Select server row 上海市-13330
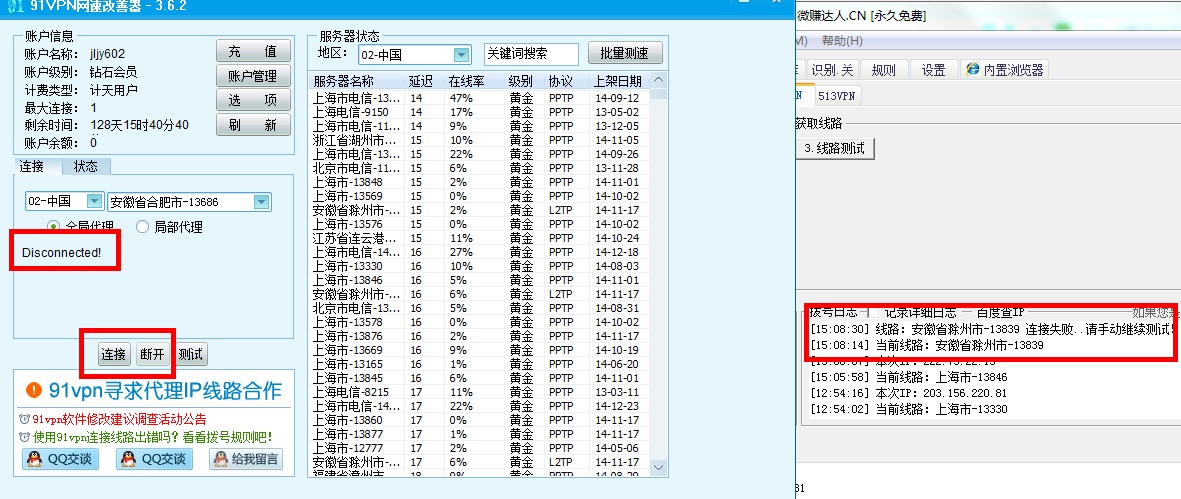The width and height of the screenshot is (1181, 499). click(479, 266)
